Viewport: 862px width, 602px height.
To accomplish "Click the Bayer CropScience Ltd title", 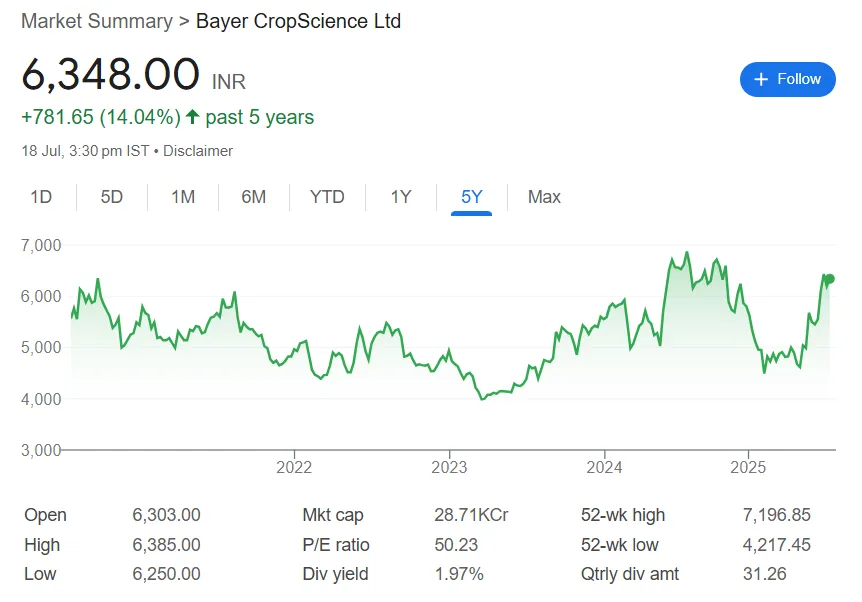I will pos(299,21).
